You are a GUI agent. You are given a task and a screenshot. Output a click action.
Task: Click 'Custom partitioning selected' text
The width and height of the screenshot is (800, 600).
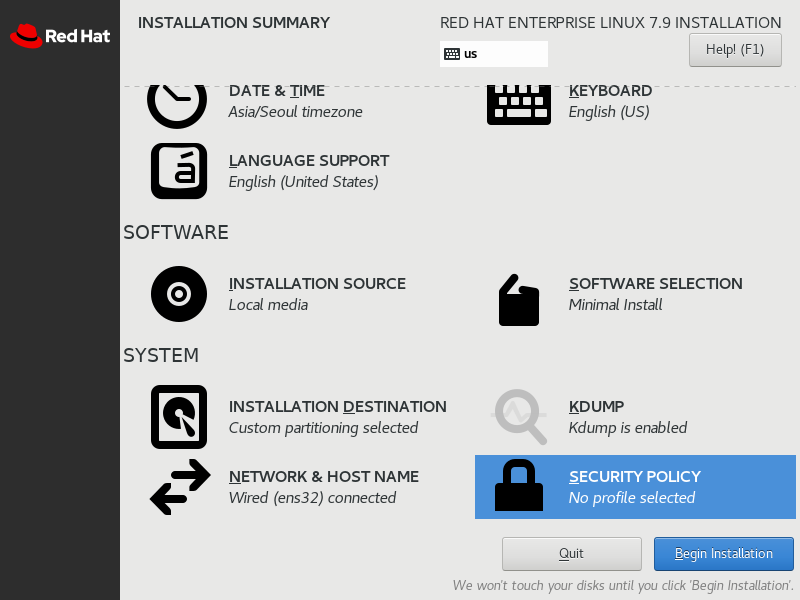(323, 428)
